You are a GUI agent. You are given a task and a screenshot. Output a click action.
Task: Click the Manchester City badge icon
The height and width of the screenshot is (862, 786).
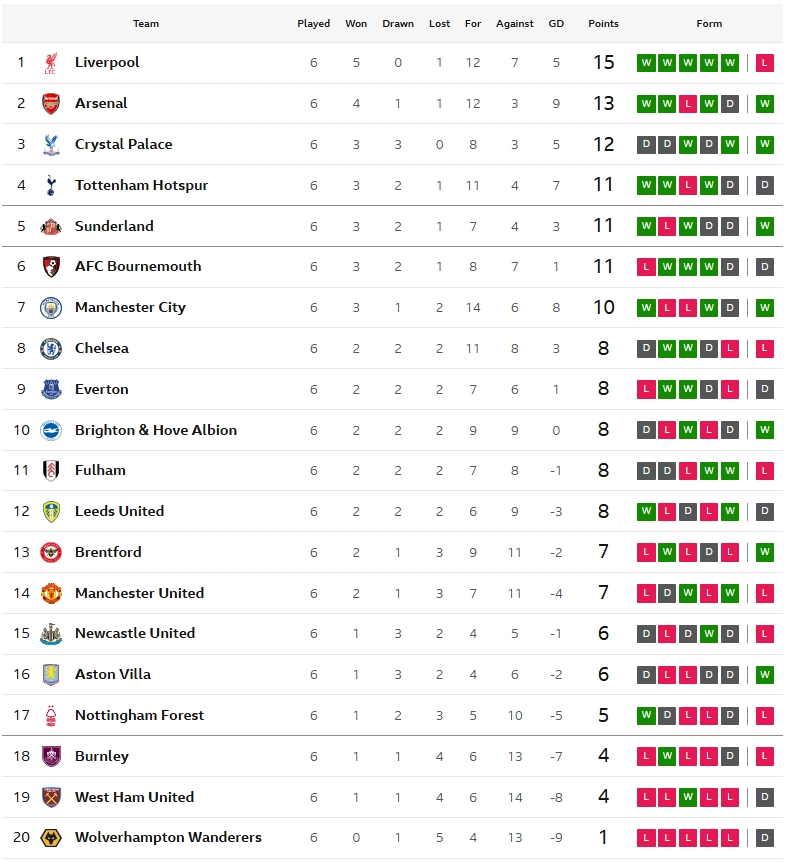pyautogui.click(x=51, y=308)
